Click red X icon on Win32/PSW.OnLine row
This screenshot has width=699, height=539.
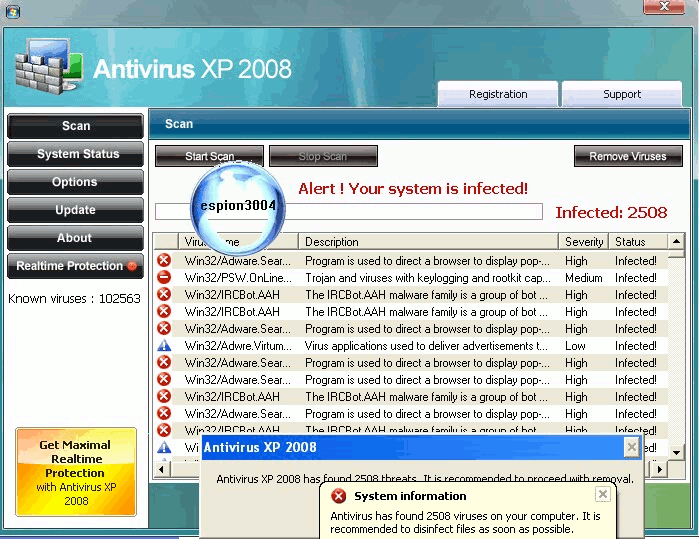pyautogui.click(x=164, y=277)
